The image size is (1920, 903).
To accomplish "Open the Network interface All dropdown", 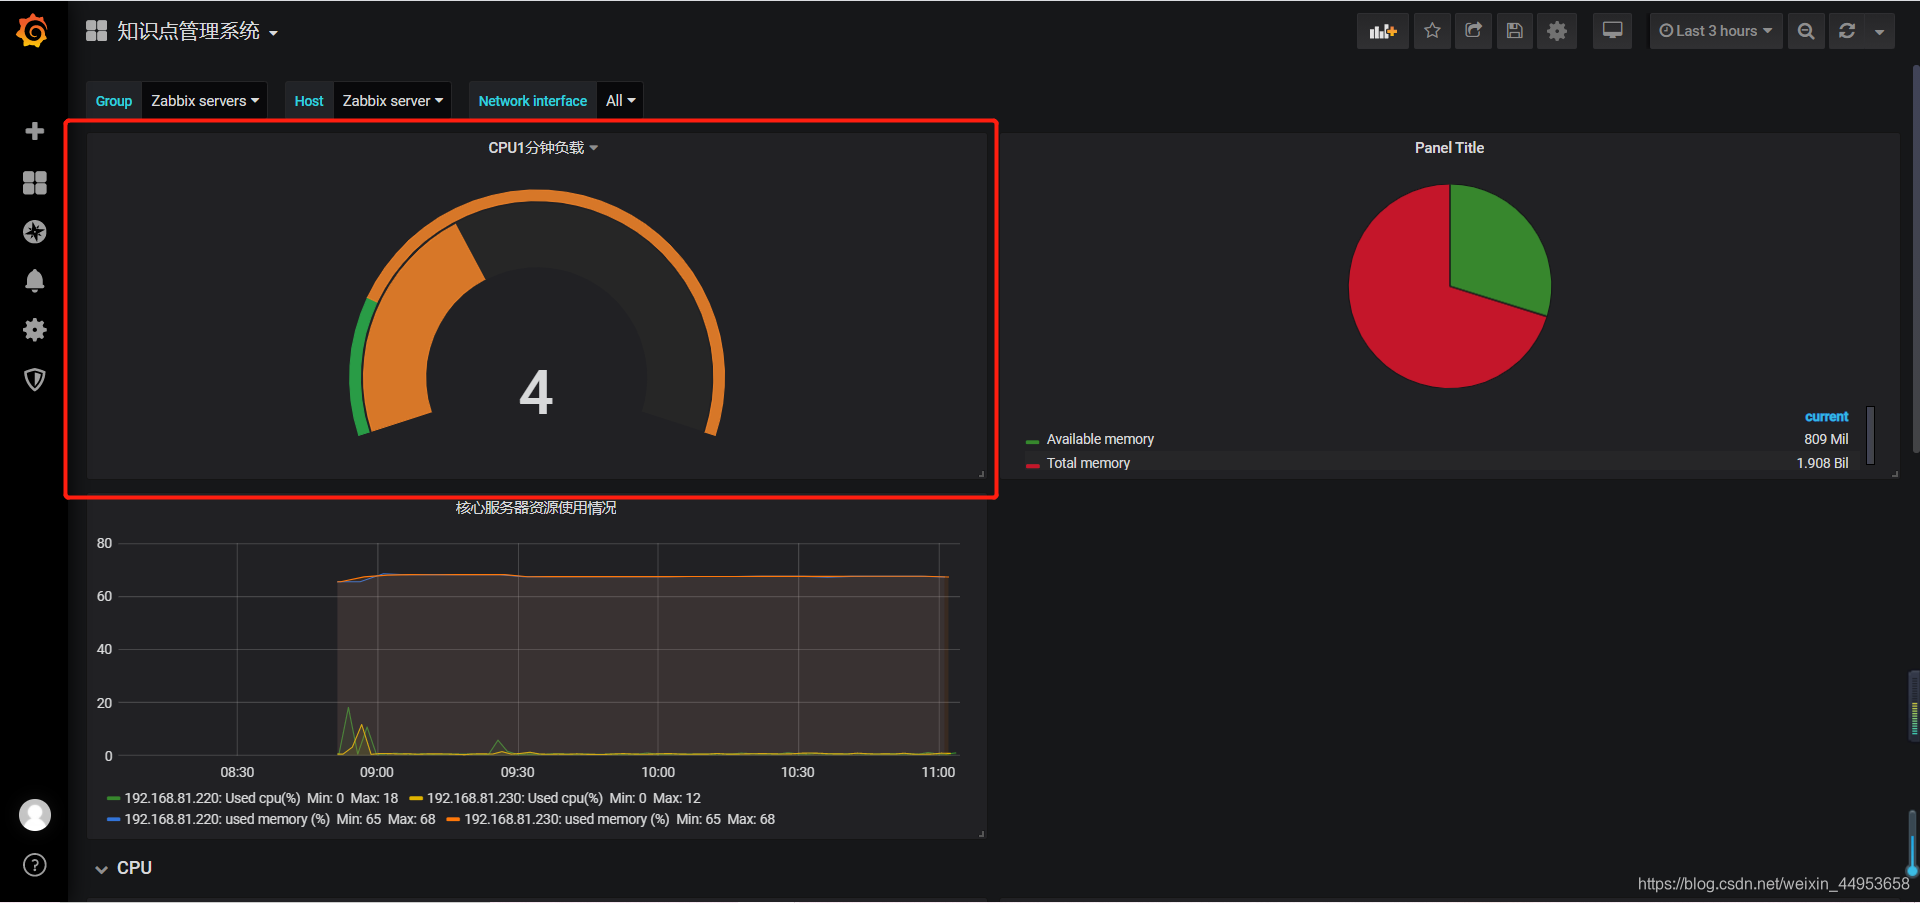I will (620, 101).
